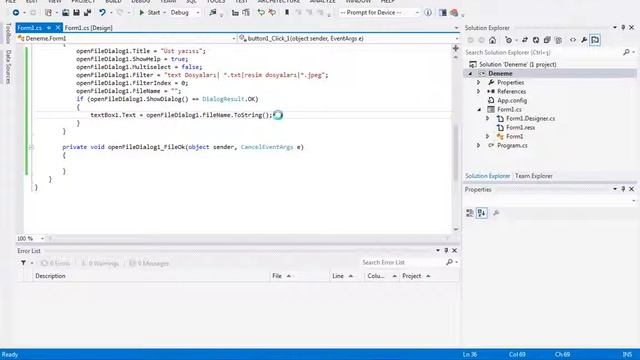Toggle the 0 Messages filter
The height and width of the screenshot is (360, 640).
[149, 263]
